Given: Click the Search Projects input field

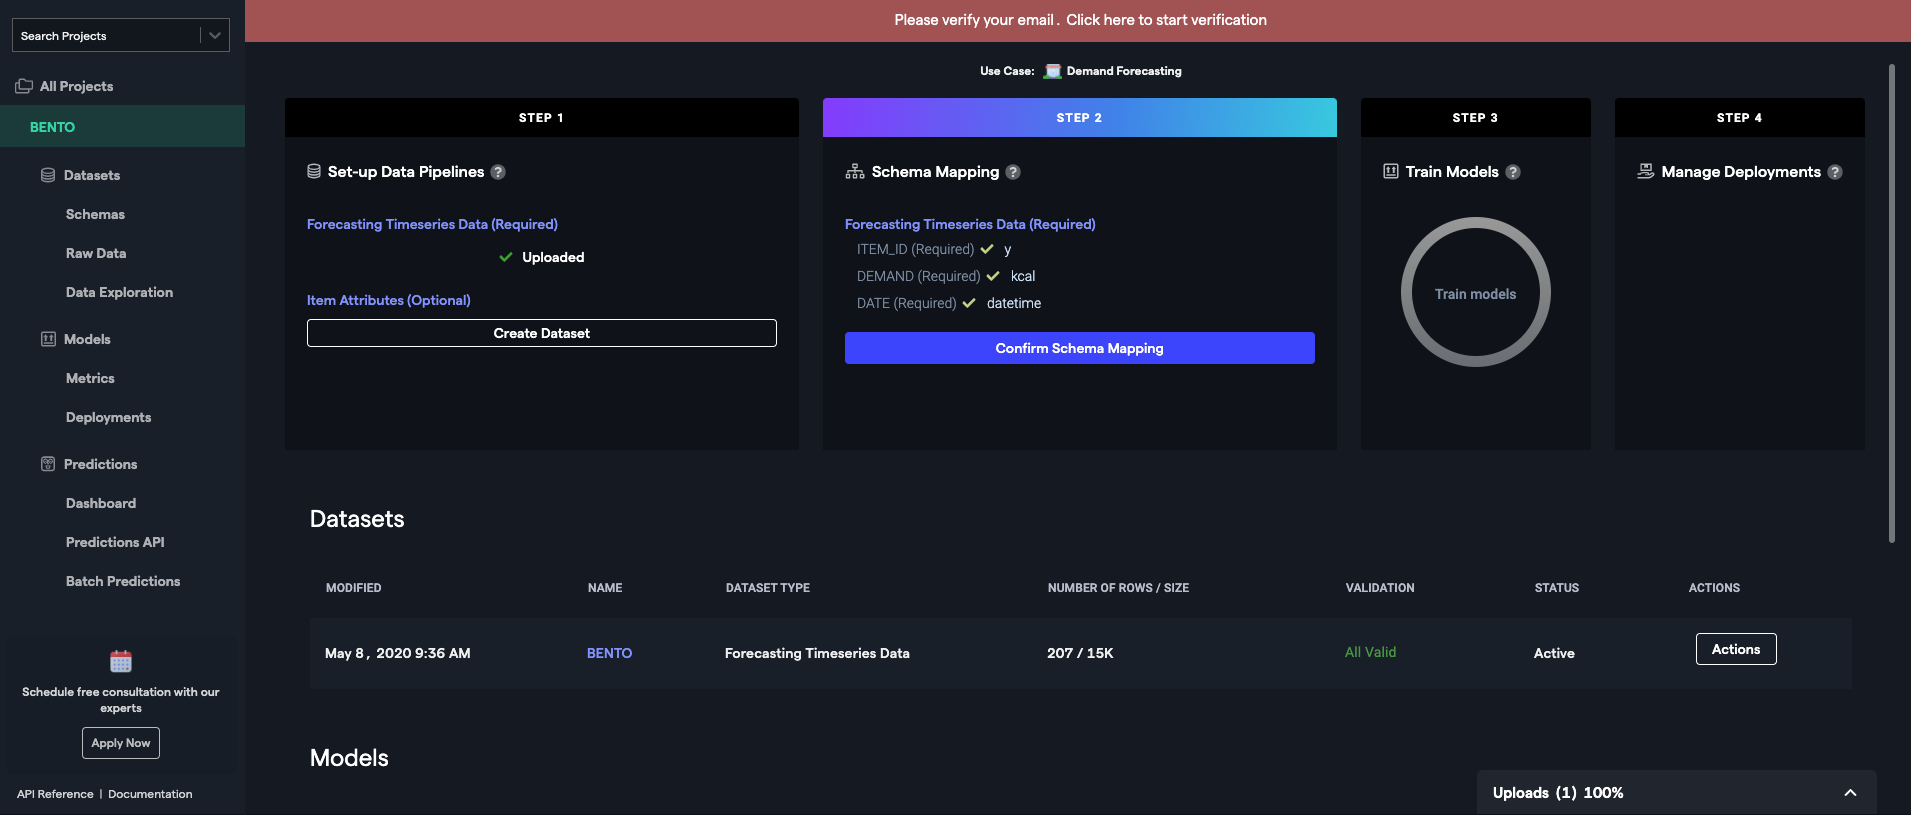Looking at the screenshot, I should (107, 35).
